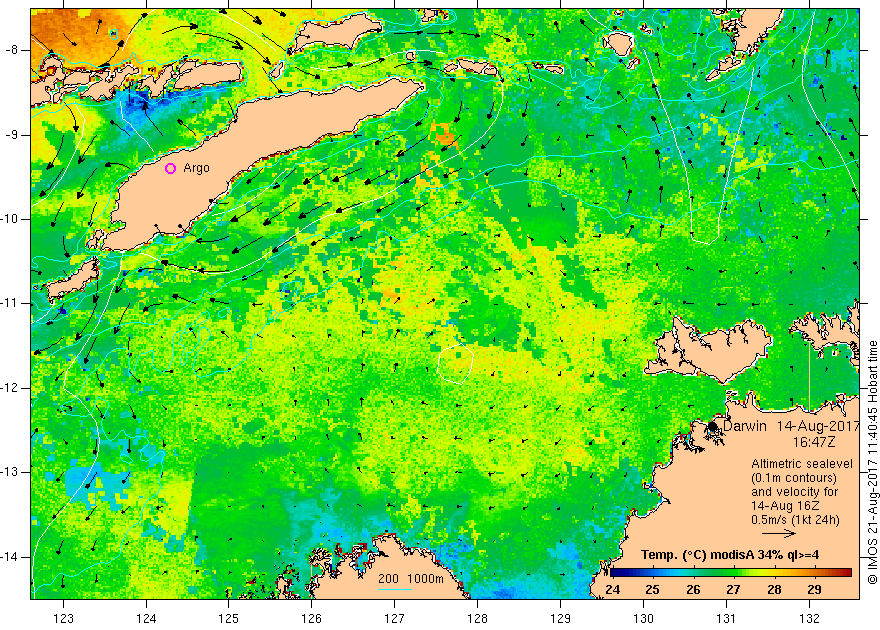Click the 24 value on temperature scale
Screen dimensions: 880x630
(613, 590)
